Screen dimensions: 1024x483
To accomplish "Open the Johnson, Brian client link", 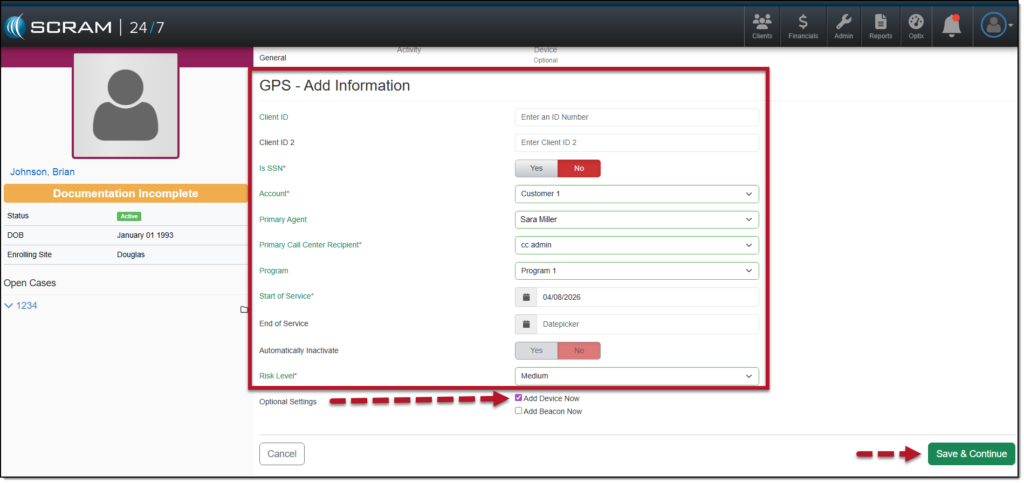I will (42, 172).
